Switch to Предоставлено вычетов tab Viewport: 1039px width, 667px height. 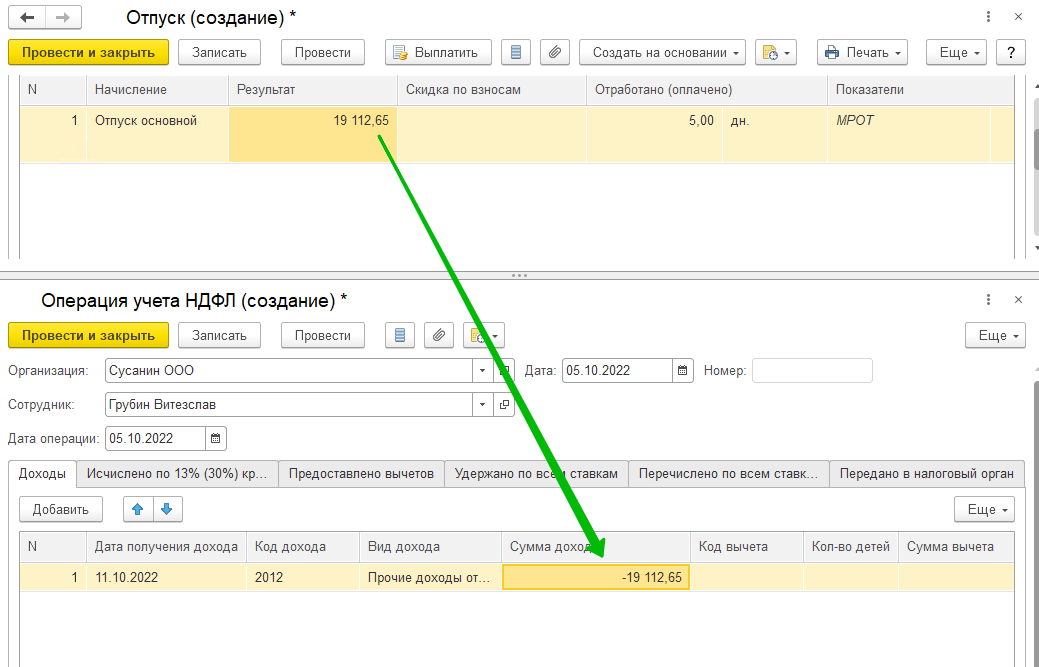(361, 474)
